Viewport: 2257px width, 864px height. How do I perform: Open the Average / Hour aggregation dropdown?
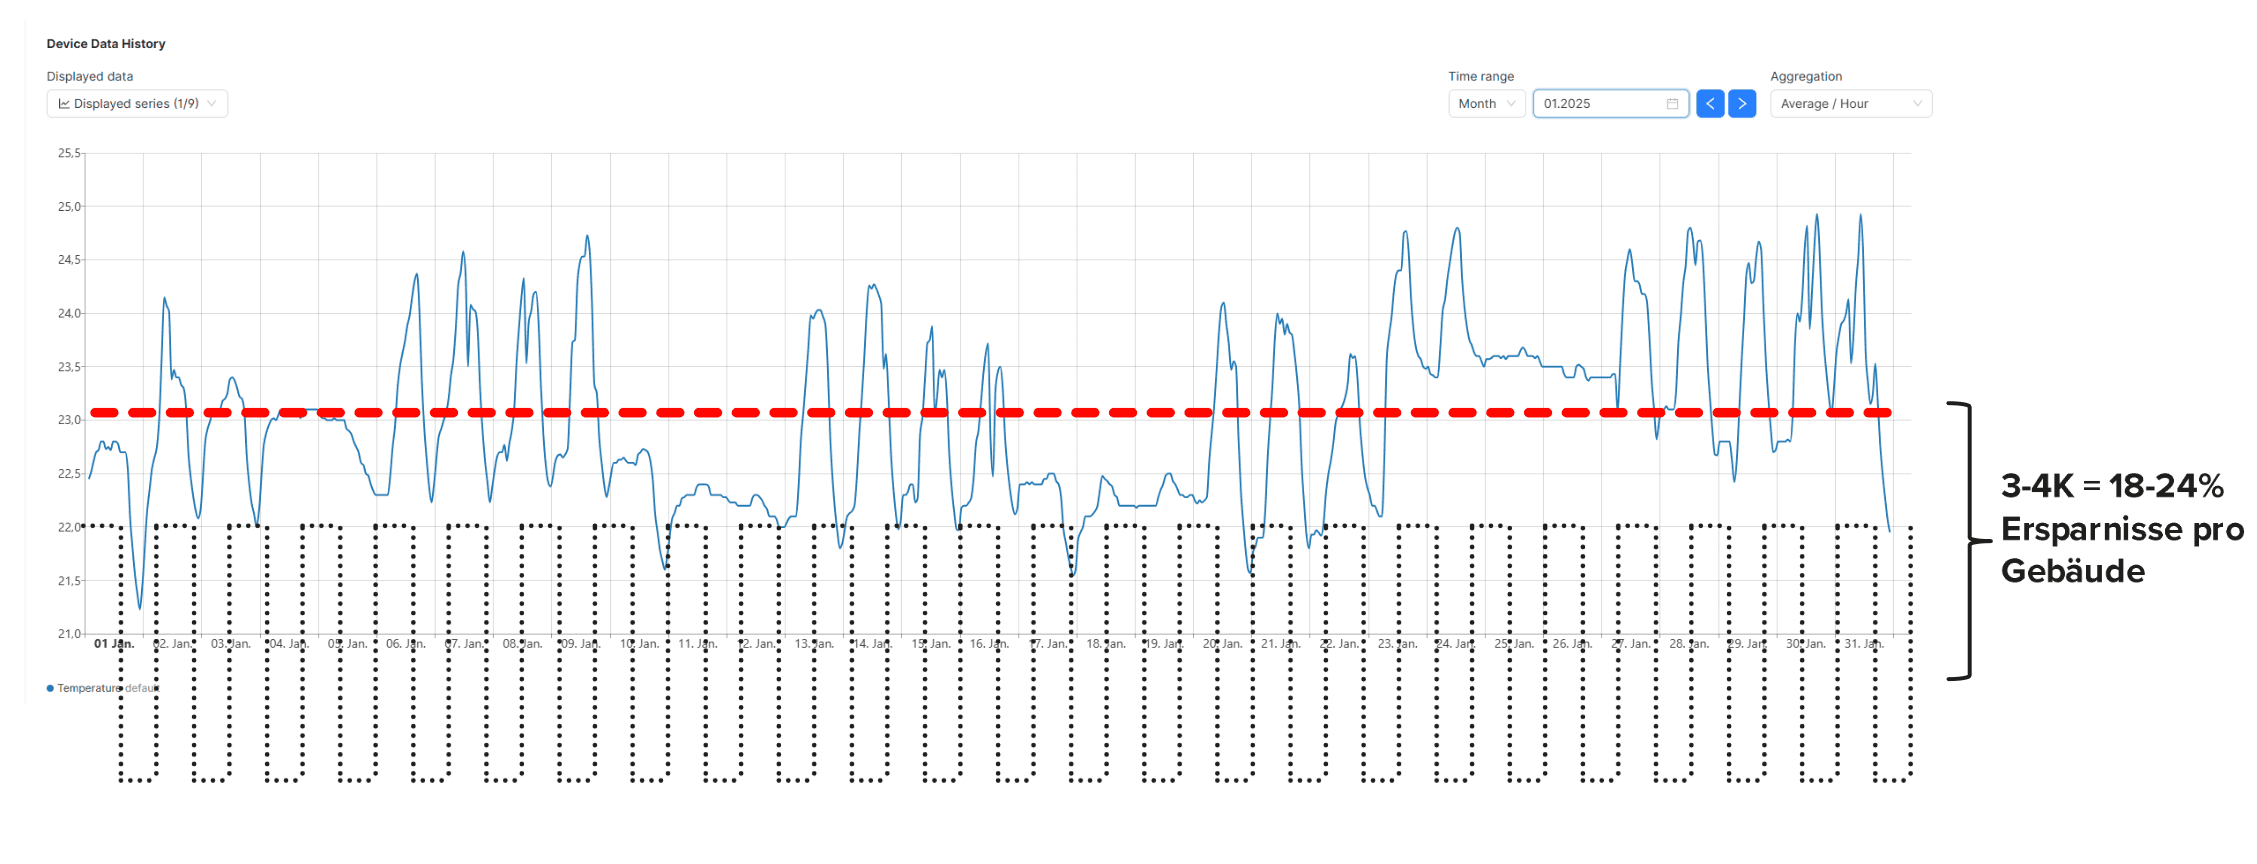pyautogui.click(x=1850, y=104)
